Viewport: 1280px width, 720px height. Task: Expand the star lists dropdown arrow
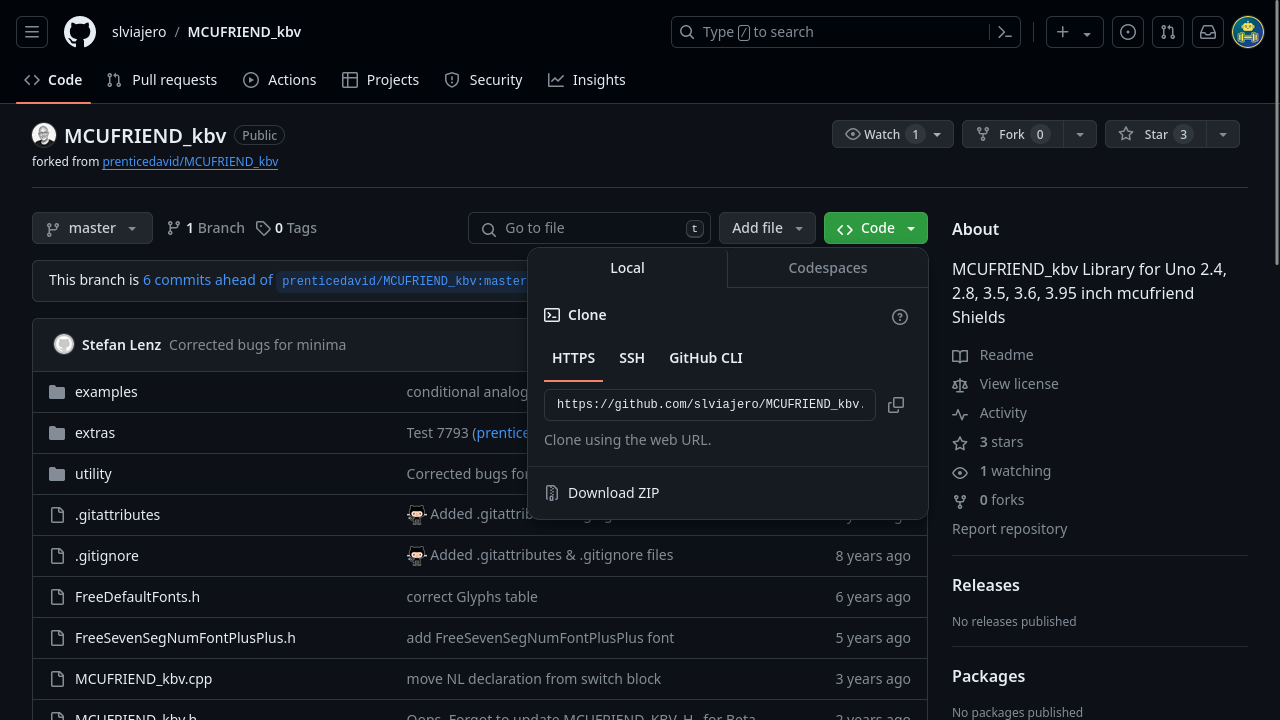coord(1222,134)
